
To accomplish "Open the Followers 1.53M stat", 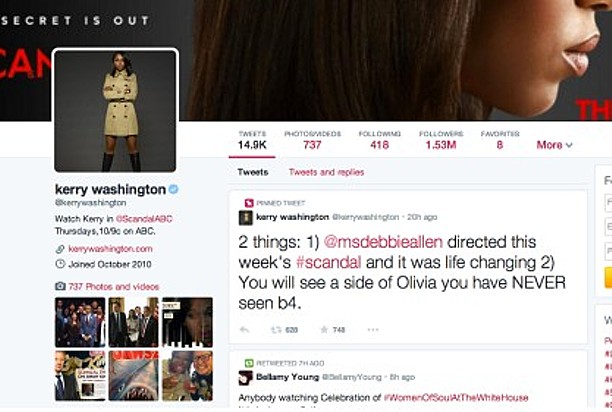I will pos(441,140).
